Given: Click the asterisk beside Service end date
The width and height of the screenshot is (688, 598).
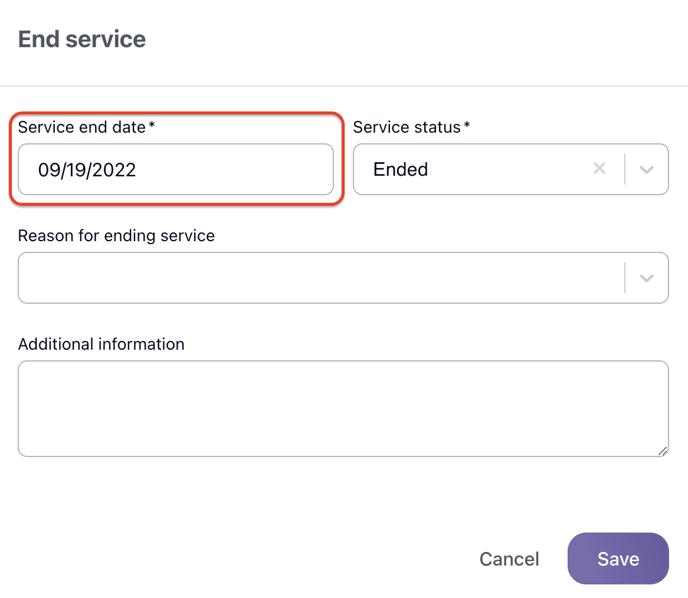Looking at the screenshot, I should tap(152, 127).
